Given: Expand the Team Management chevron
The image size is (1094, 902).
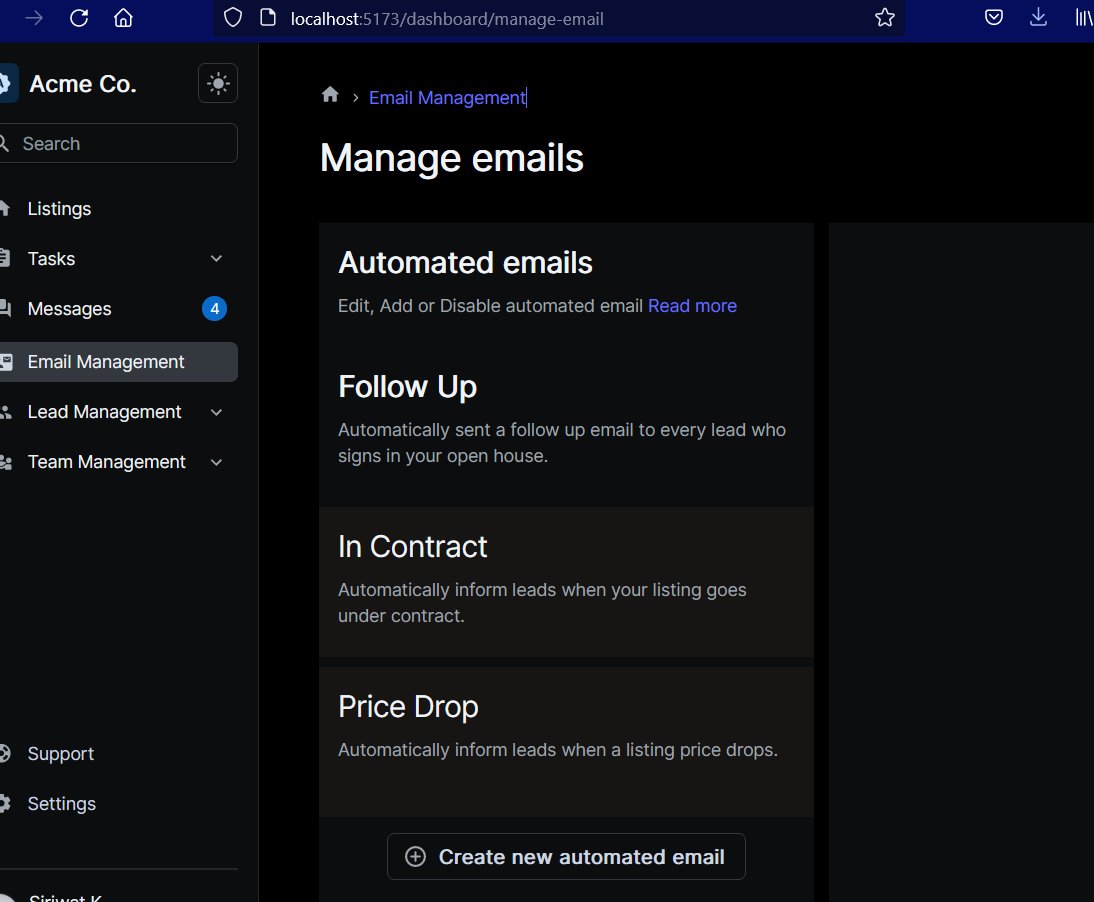Looking at the screenshot, I should pos(216,463).
